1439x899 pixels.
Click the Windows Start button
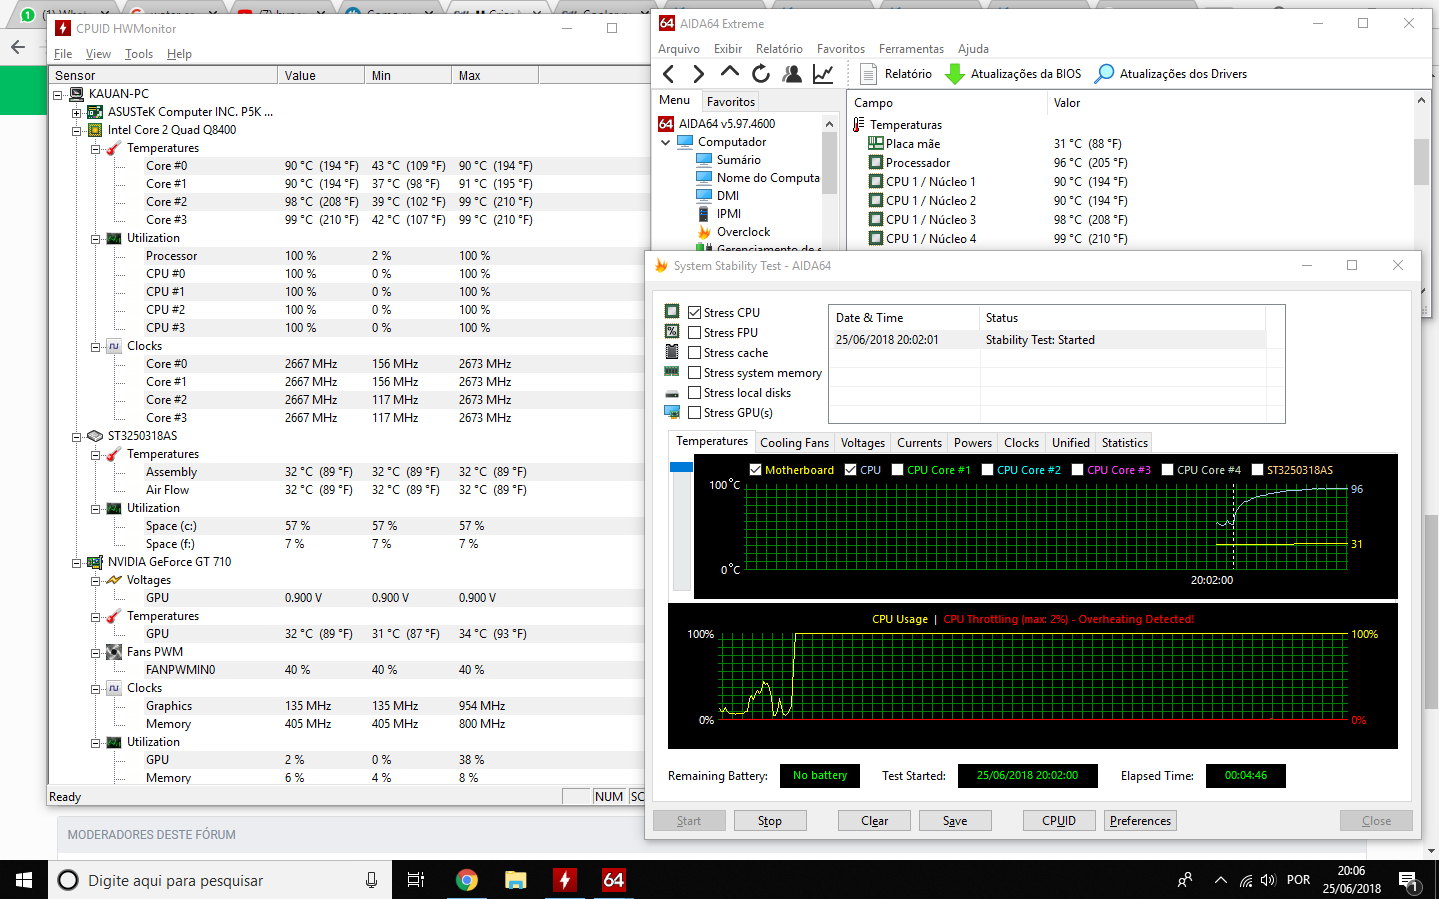(x=24, y=880)
